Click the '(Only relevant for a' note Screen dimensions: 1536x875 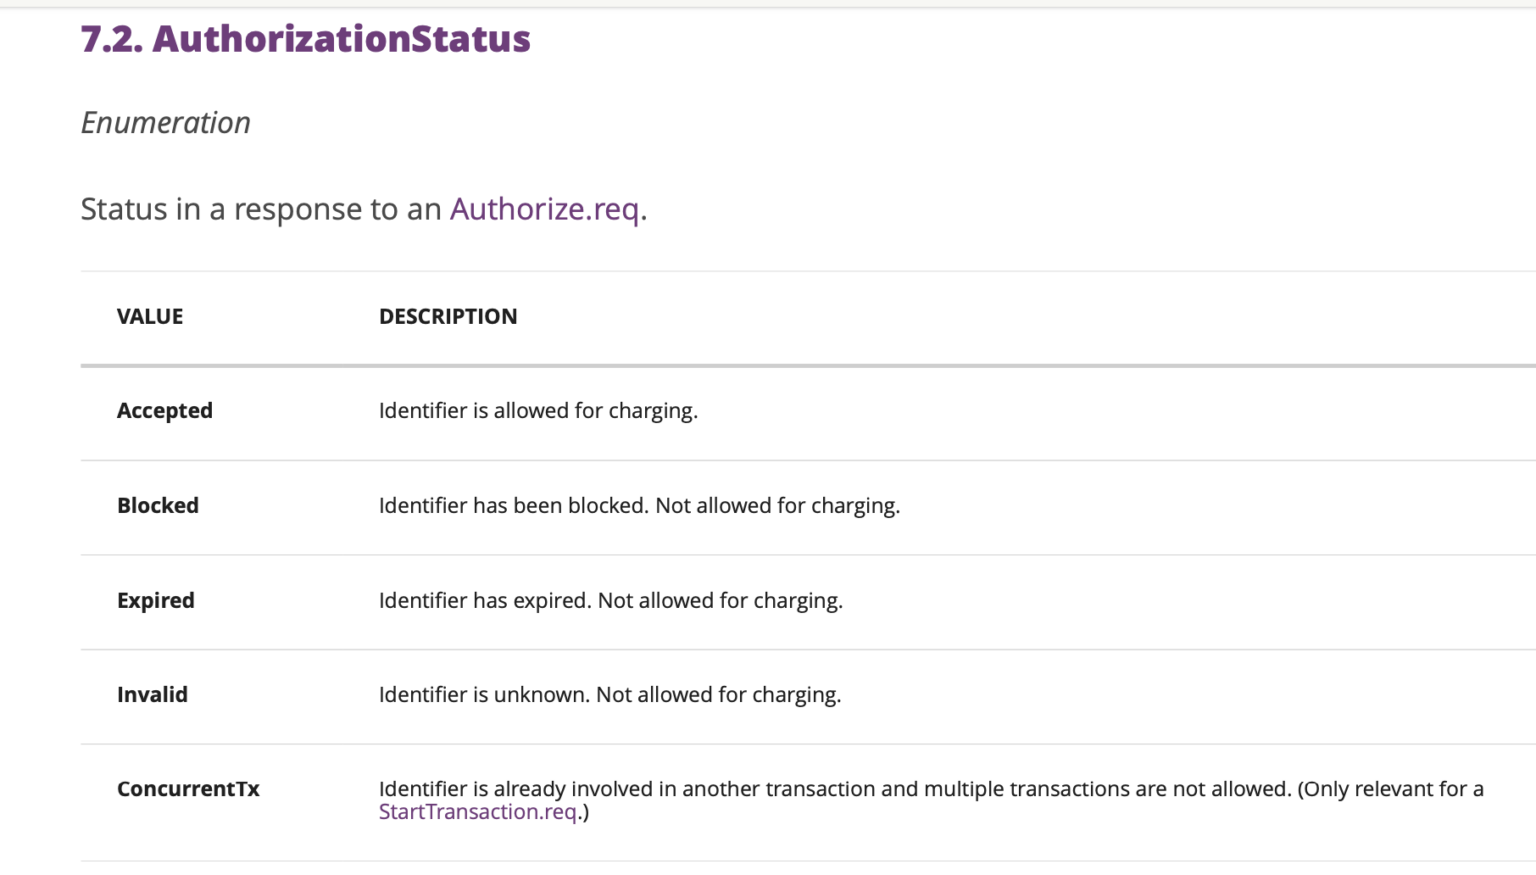[1390, 789]
